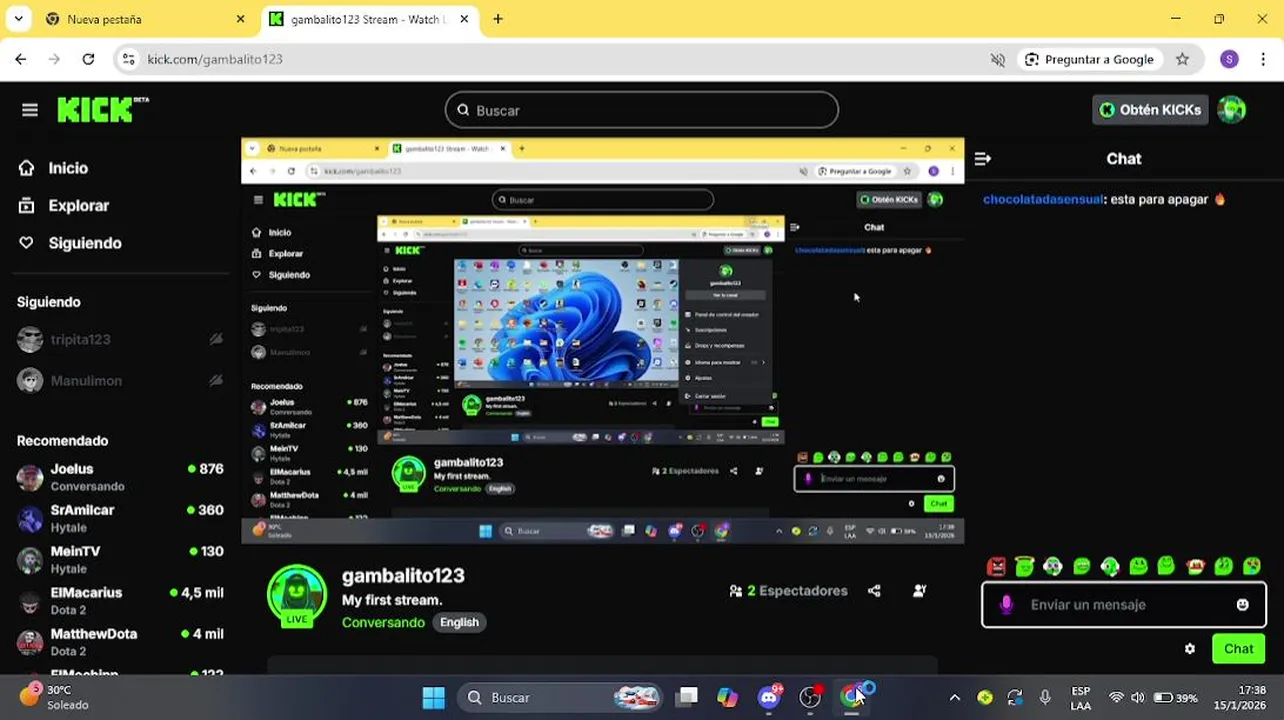Click the 2 Espectadores viewer count
The image size is (1284, 720).
[x=788, y=591]
